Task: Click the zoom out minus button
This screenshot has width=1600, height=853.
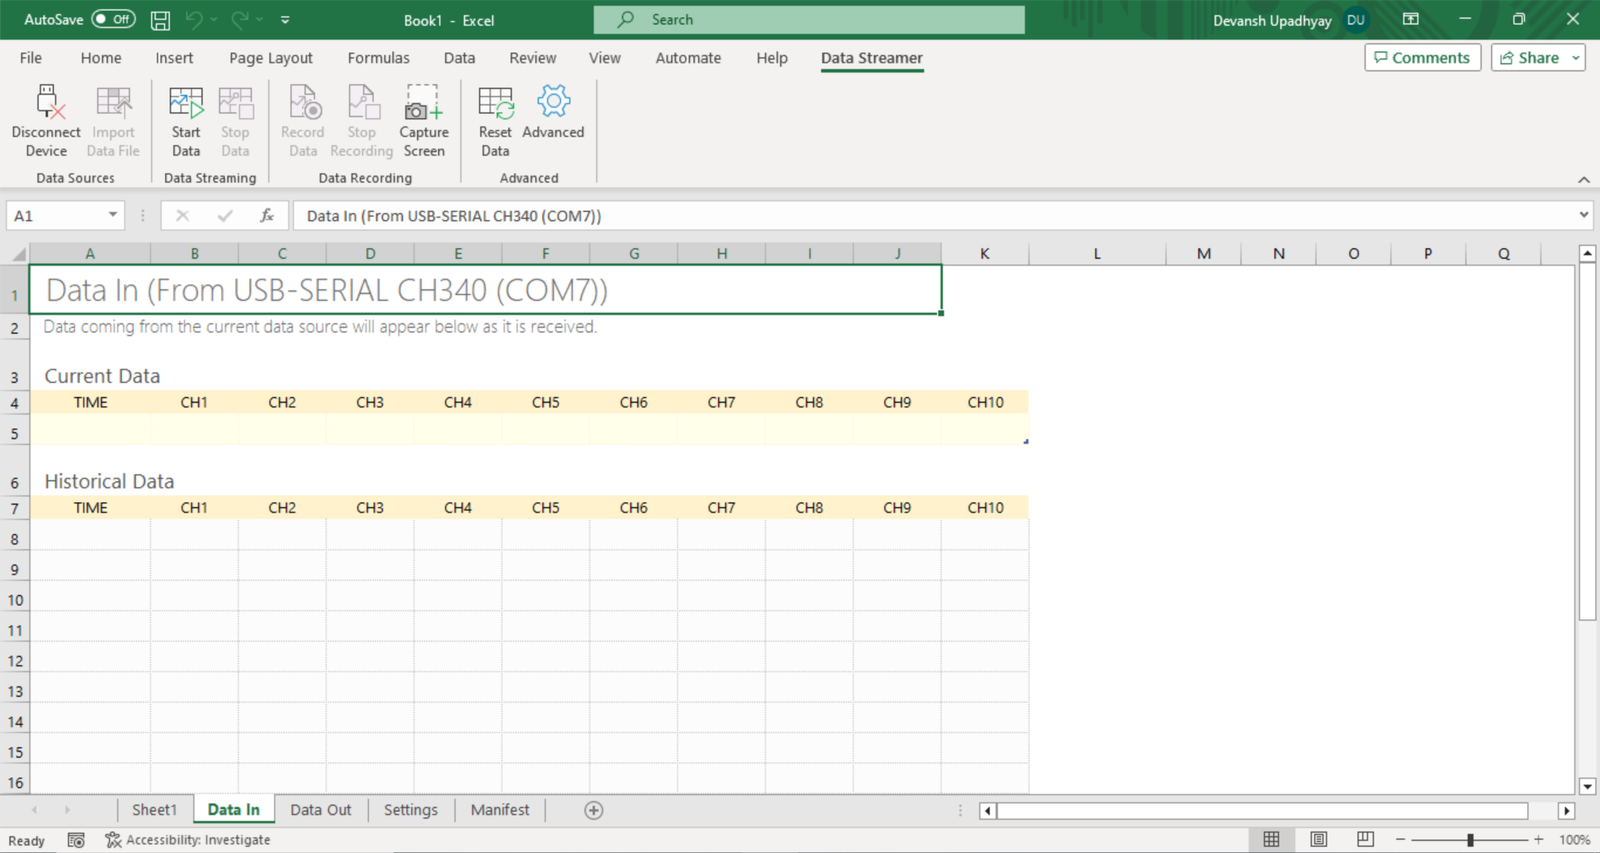Action: (x=1401, y=840)
